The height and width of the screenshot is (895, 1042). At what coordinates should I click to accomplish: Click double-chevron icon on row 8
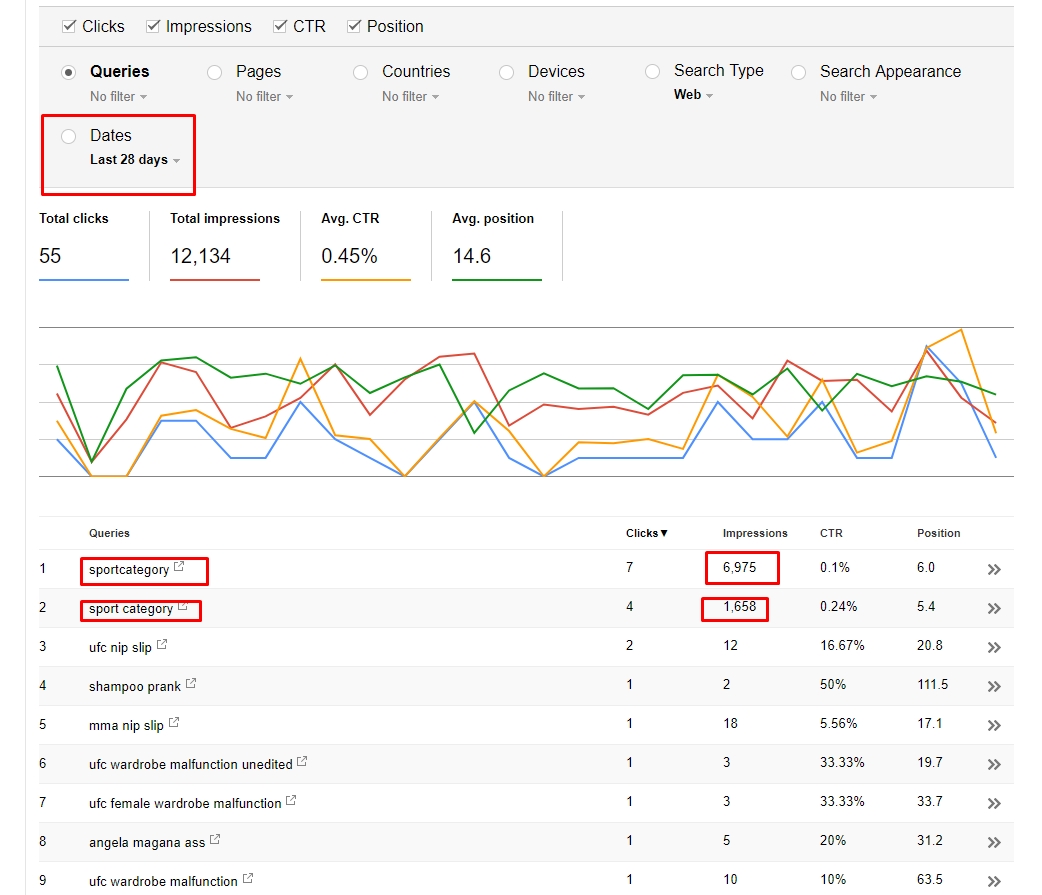[993, 842]
